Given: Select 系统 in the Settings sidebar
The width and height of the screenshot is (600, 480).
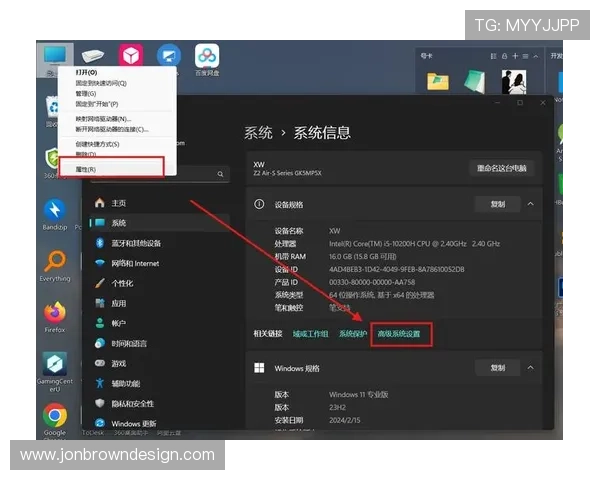Looking at the screenshot, I should coord(159,223).
